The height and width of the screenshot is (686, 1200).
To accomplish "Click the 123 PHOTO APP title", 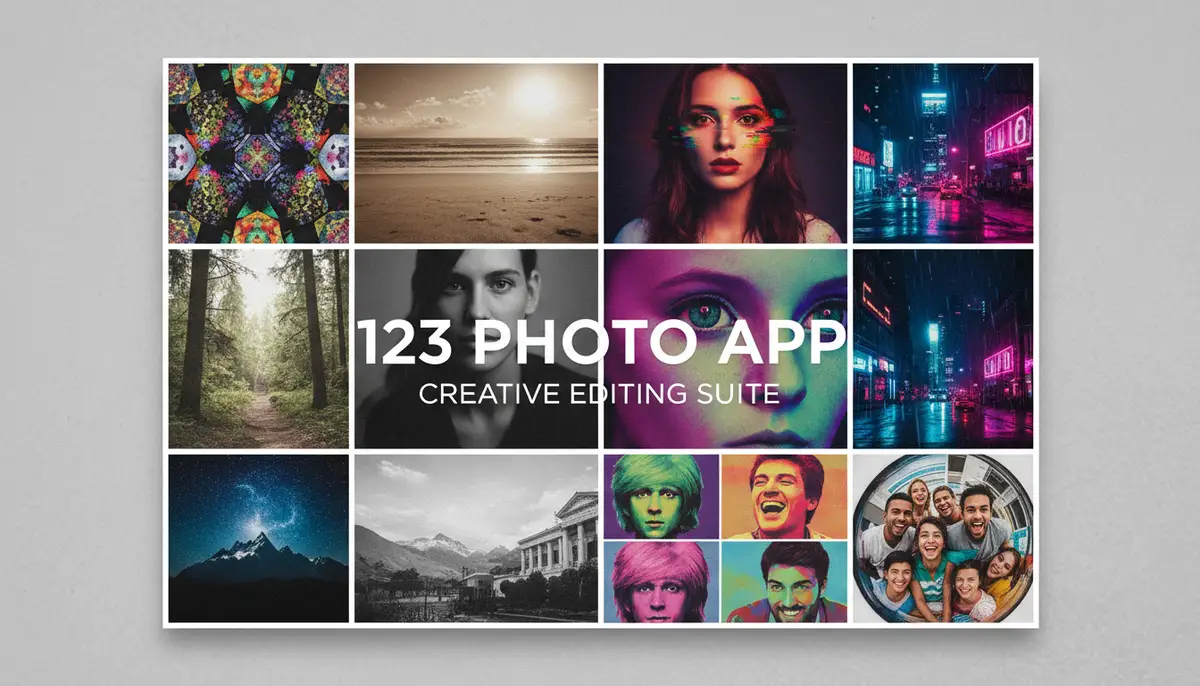I will point(600,342).
